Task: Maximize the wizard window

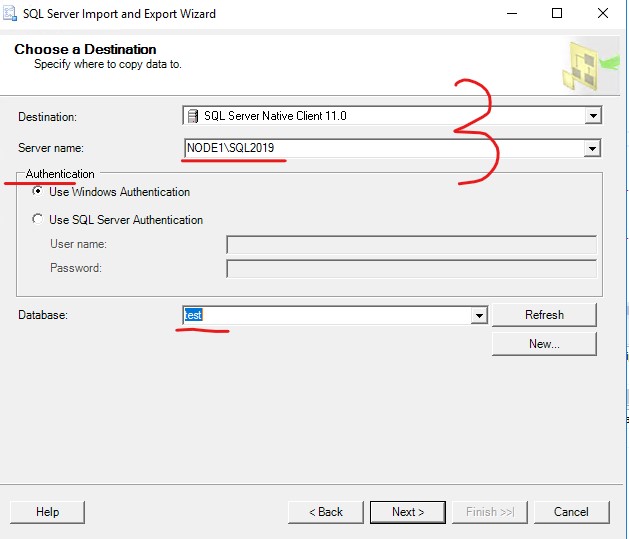Action: tap(557, 13)
